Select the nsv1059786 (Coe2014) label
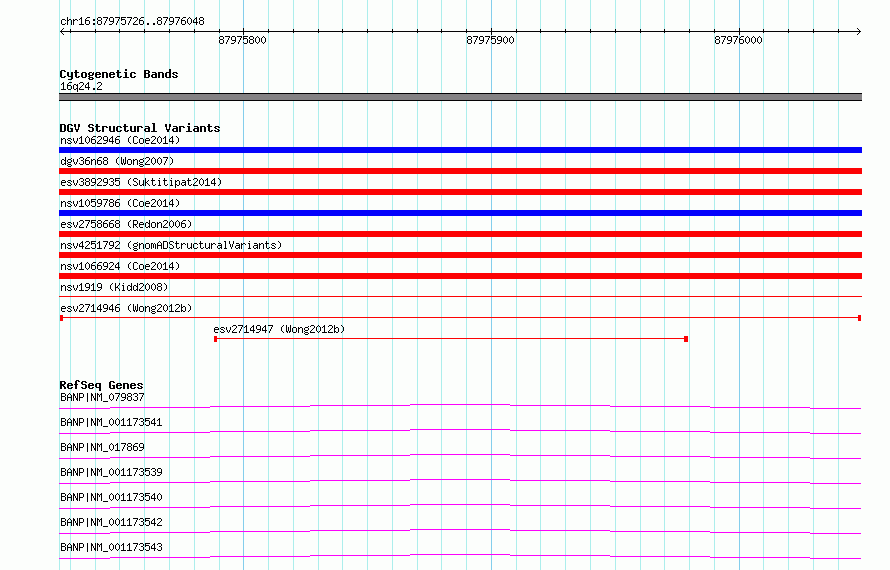 [x=120, y=203]
